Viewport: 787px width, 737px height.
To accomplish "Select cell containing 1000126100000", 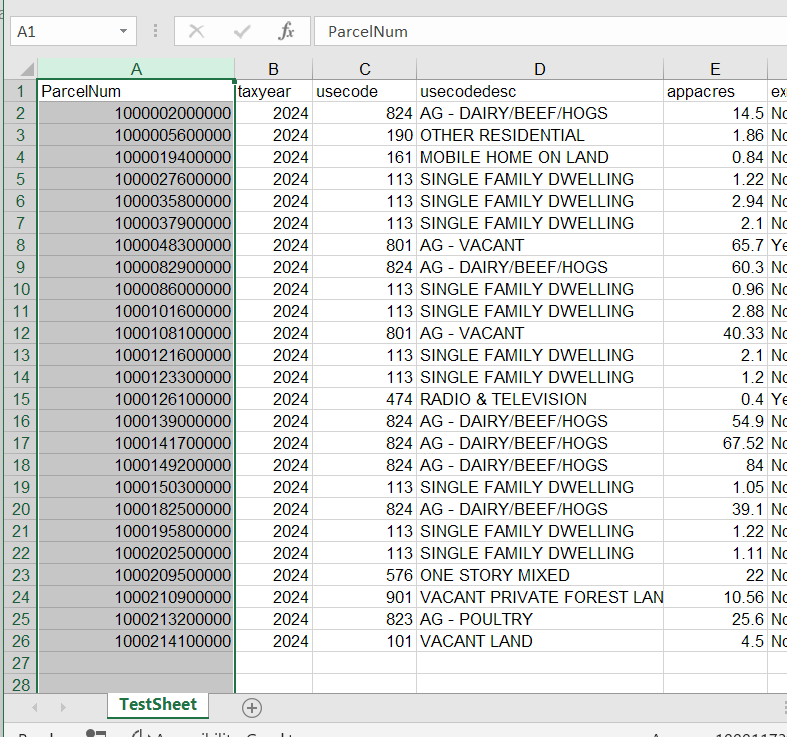I will (x=136, y=400).
